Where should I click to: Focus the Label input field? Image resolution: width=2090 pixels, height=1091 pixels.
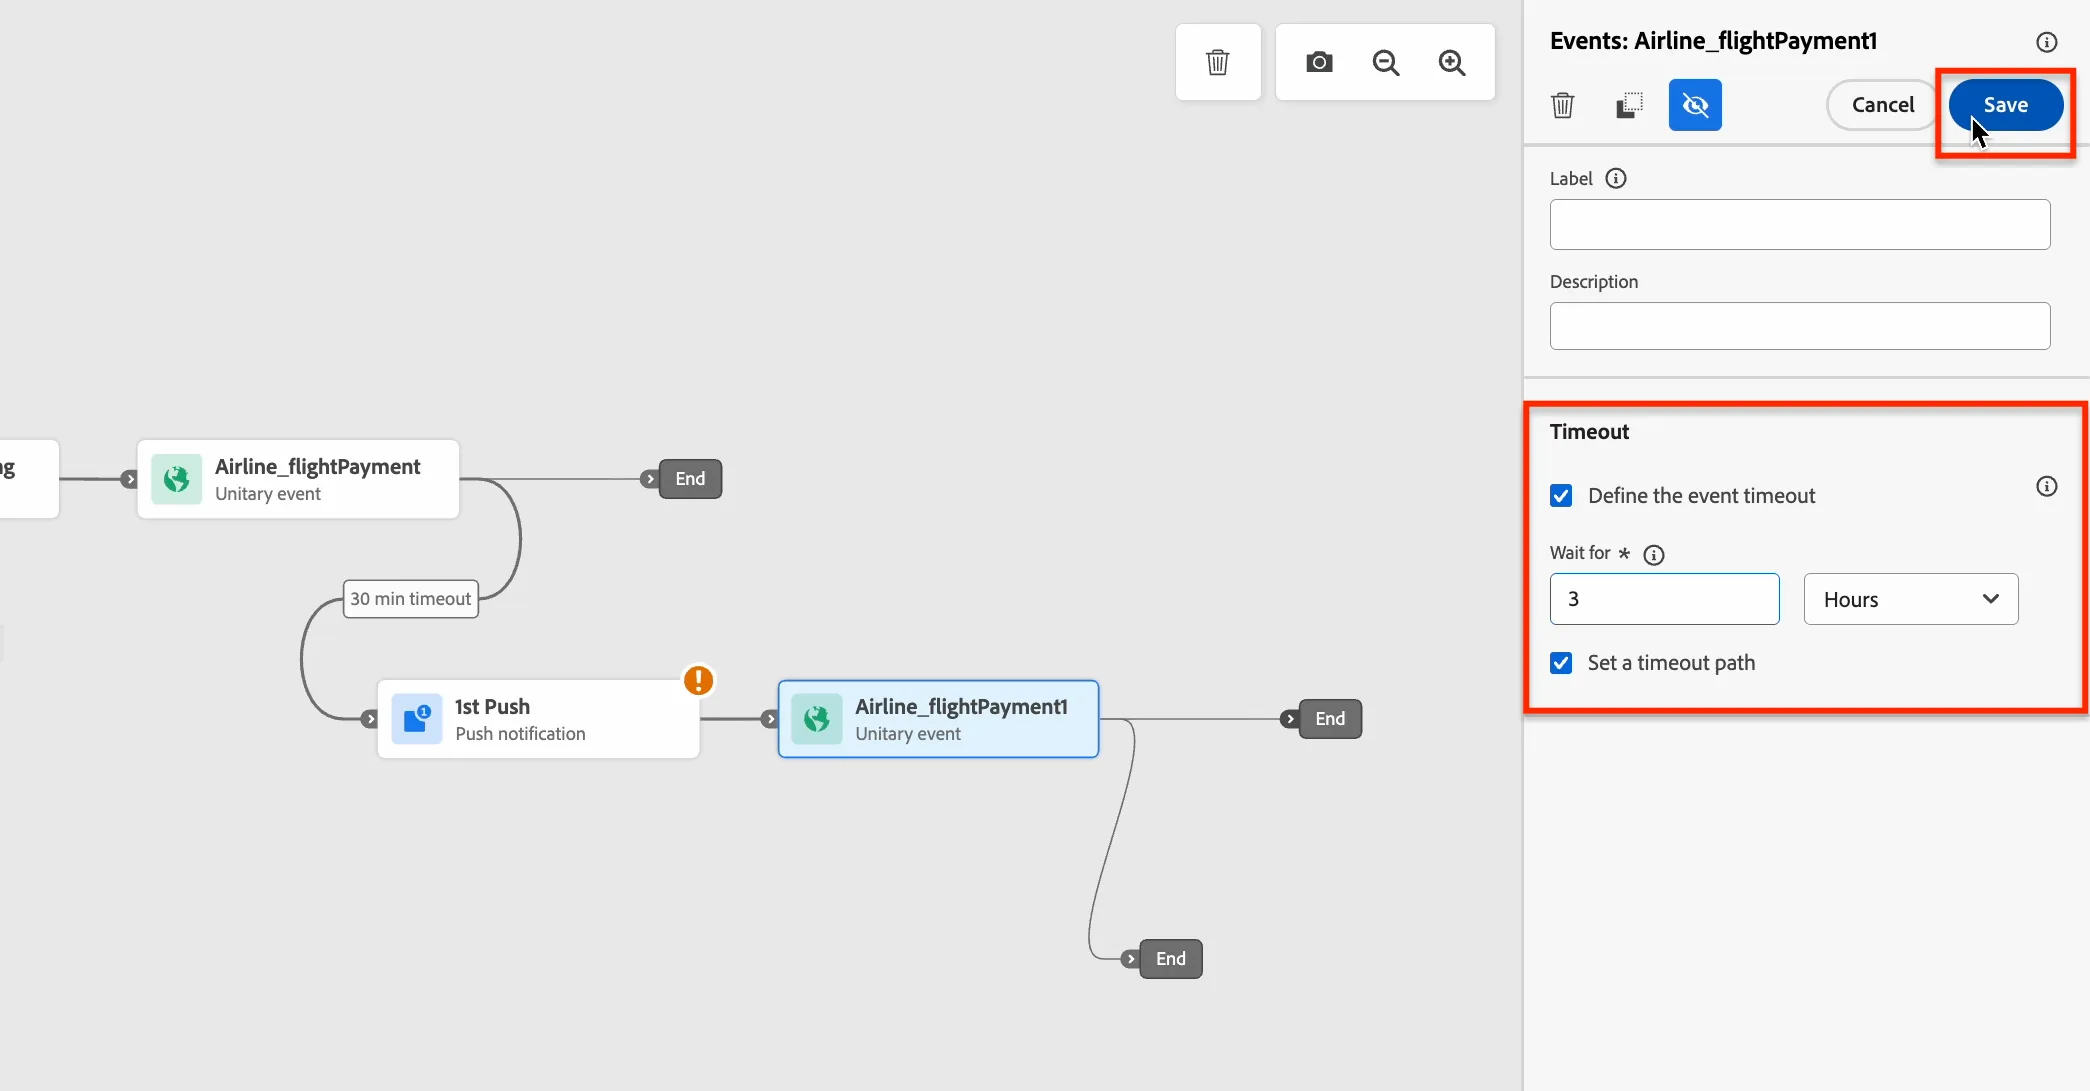[1799, 224]
